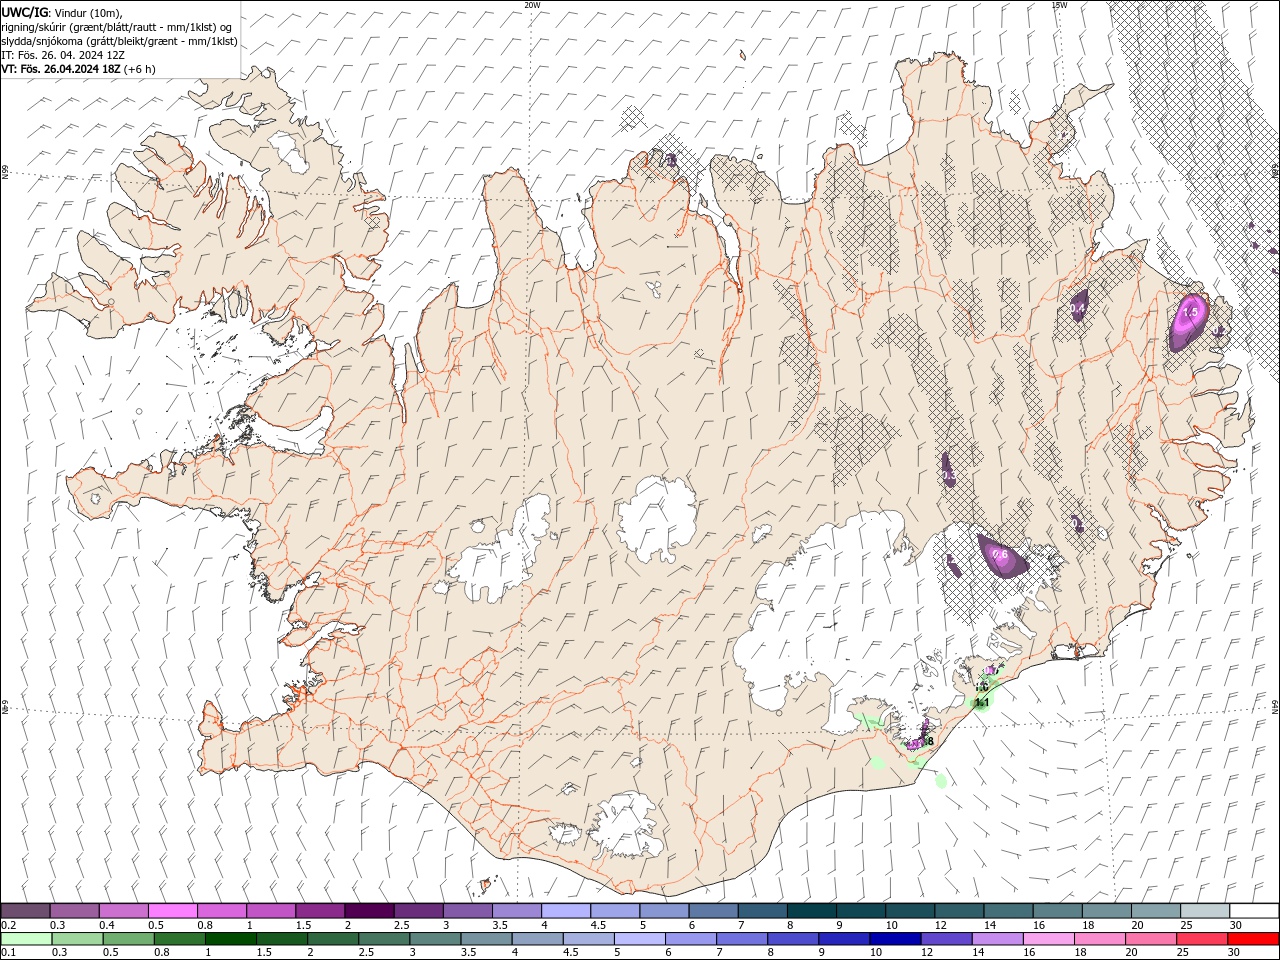This screenshot has height=960, width=1280.
Task: Click the 'IT: Fös. 26. 04. 2024 12Z' line
Action: tap(63, 55)
